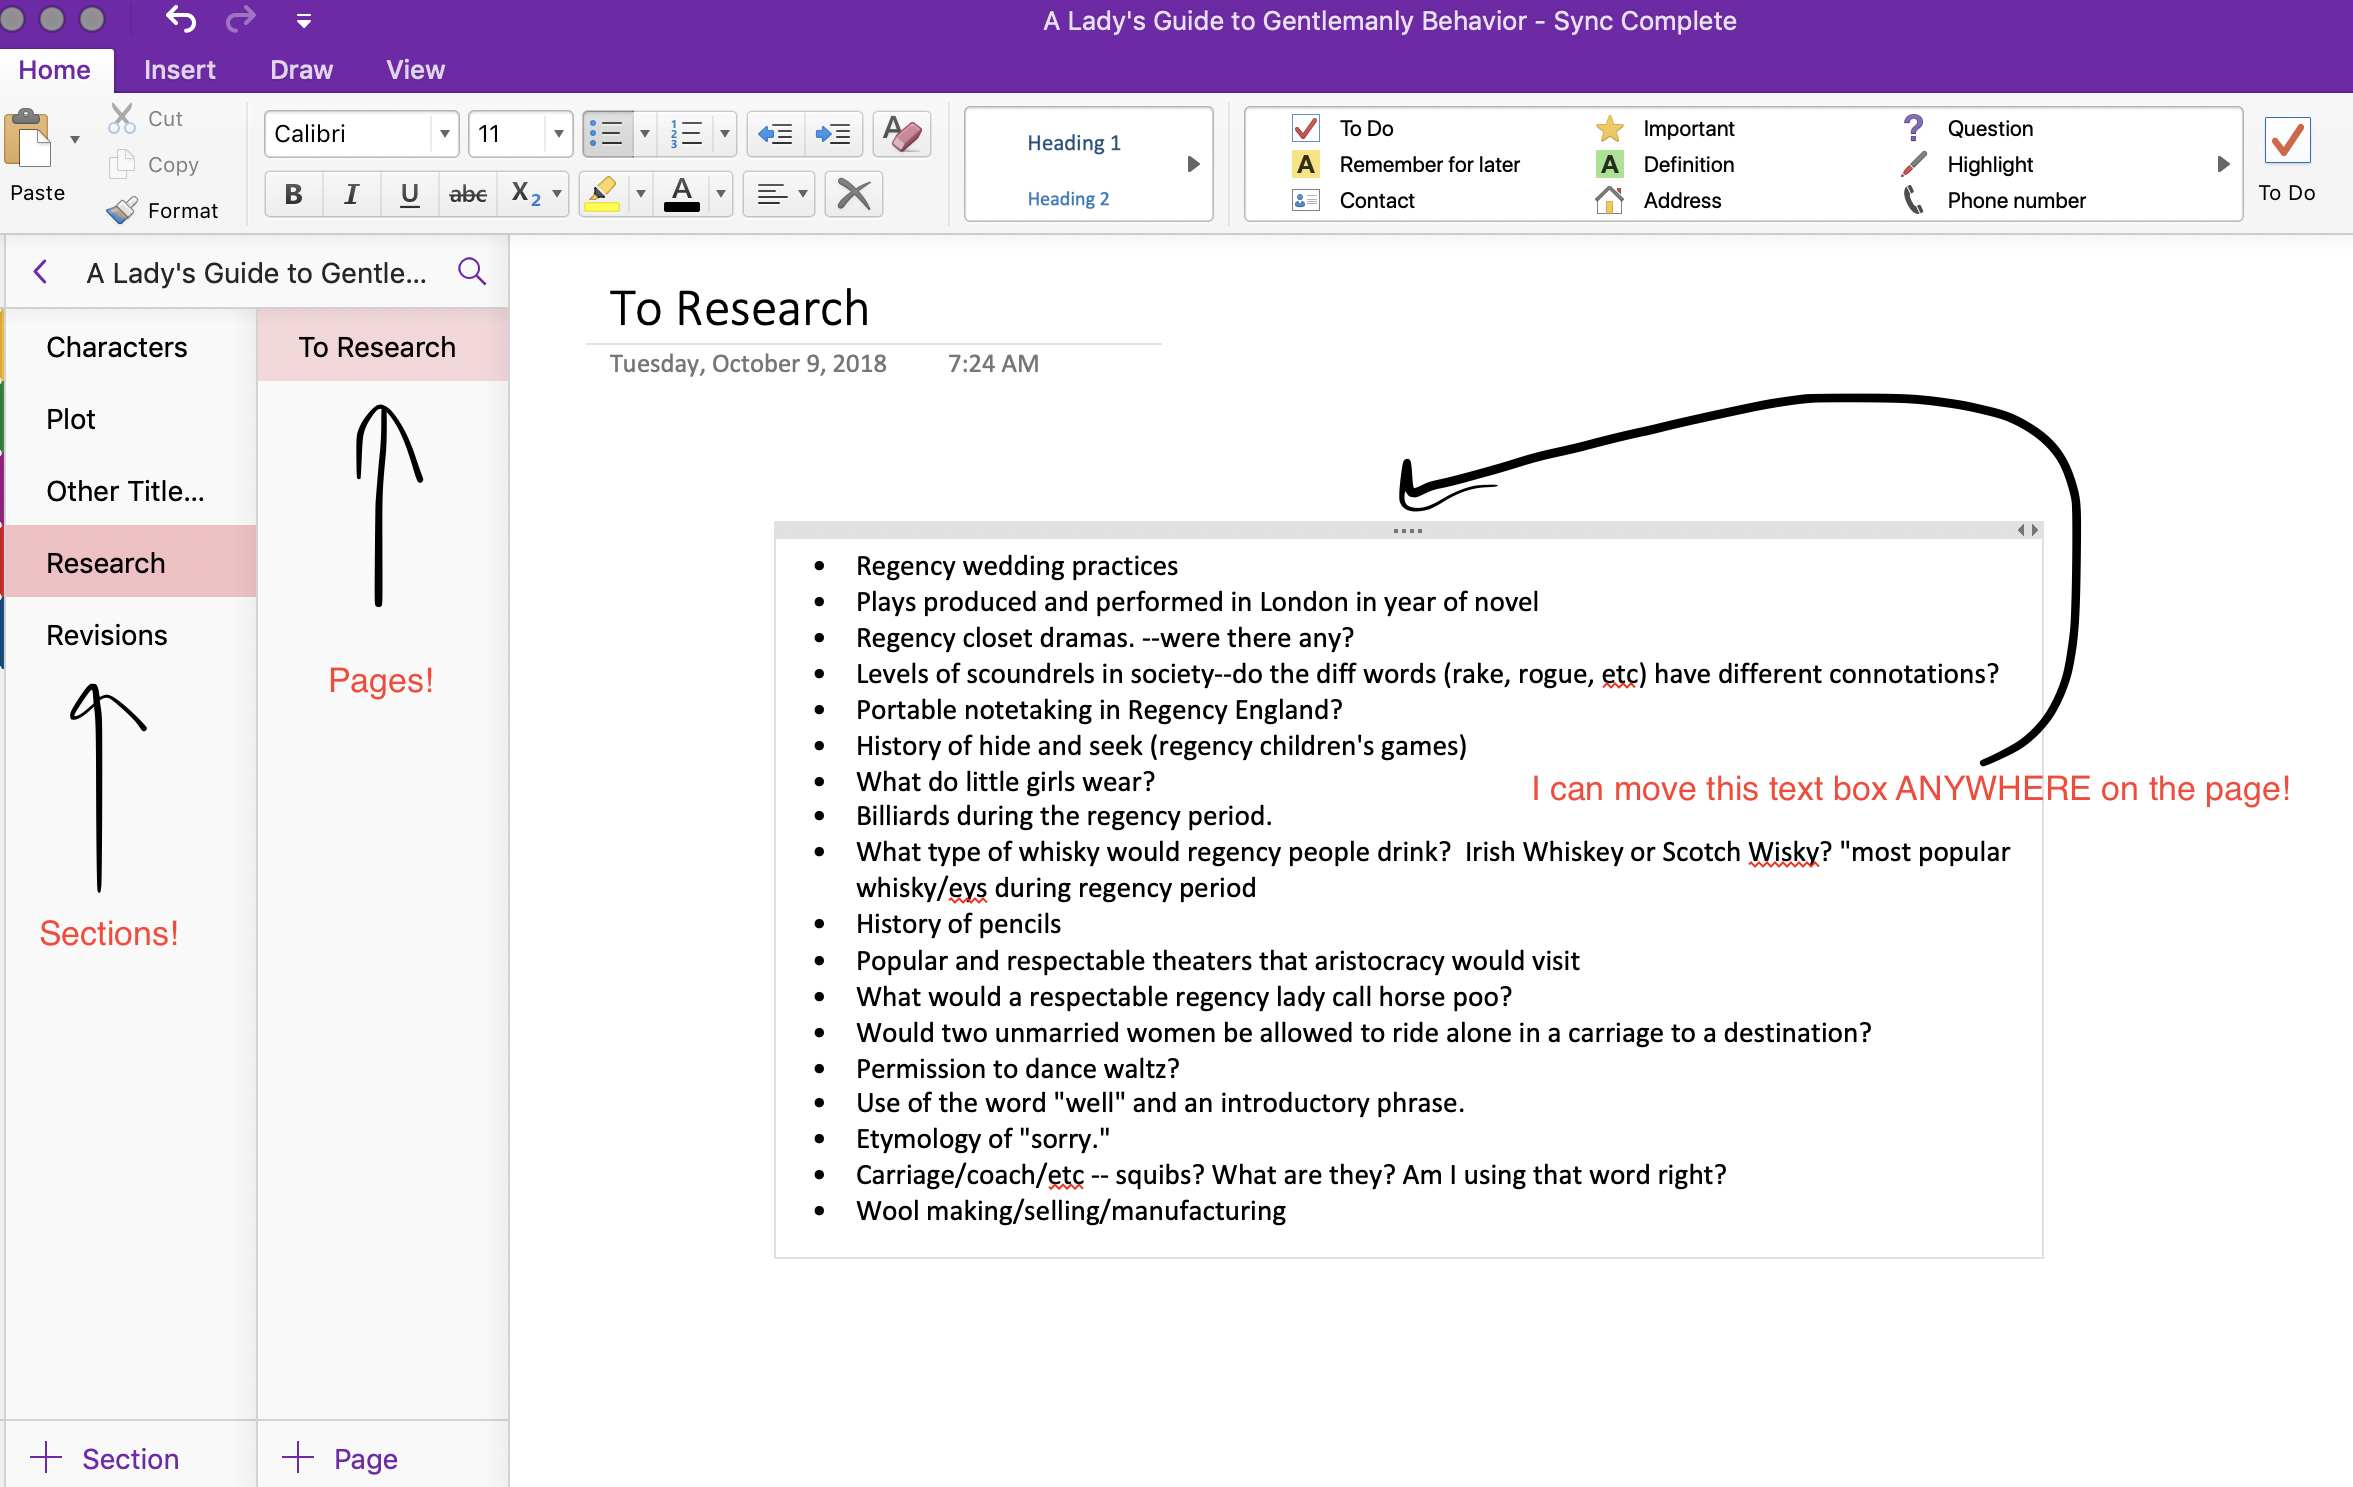Expand the bullet list style dropdown
The image size is (2353, 1487).
coord(644,133)
